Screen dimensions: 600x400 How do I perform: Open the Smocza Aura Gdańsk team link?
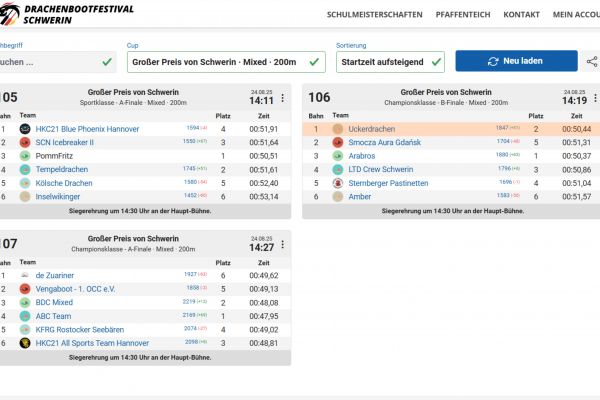[x=384, y=142]
